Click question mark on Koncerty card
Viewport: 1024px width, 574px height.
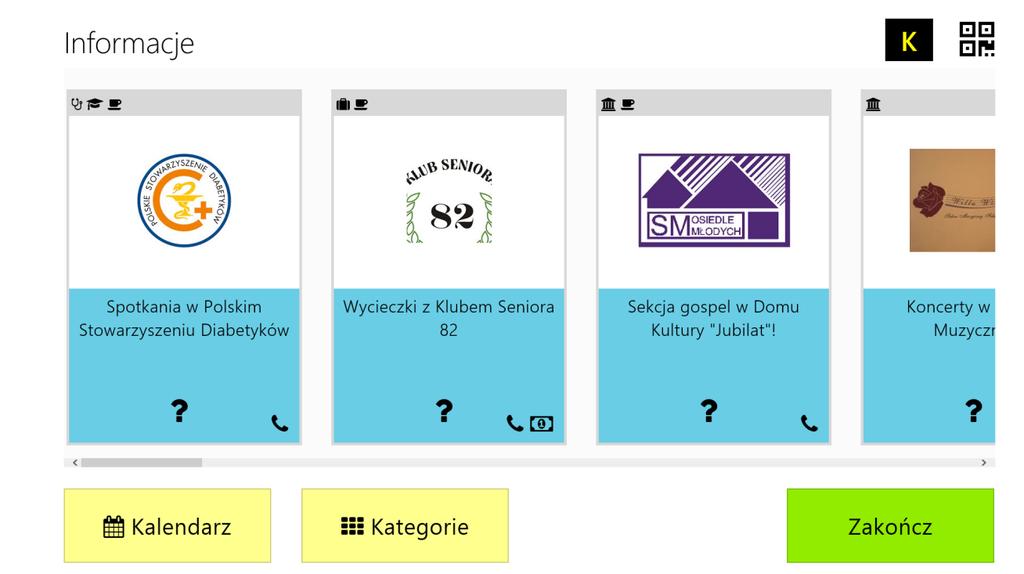pyautogui.click(x=974, y=411)
